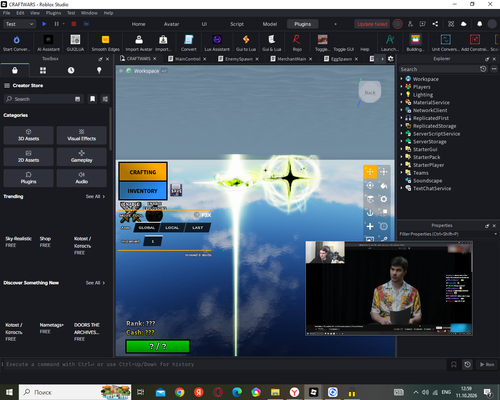Click the command bar input
This screenshot has width=500, height=400.
[x=223, y=364]
